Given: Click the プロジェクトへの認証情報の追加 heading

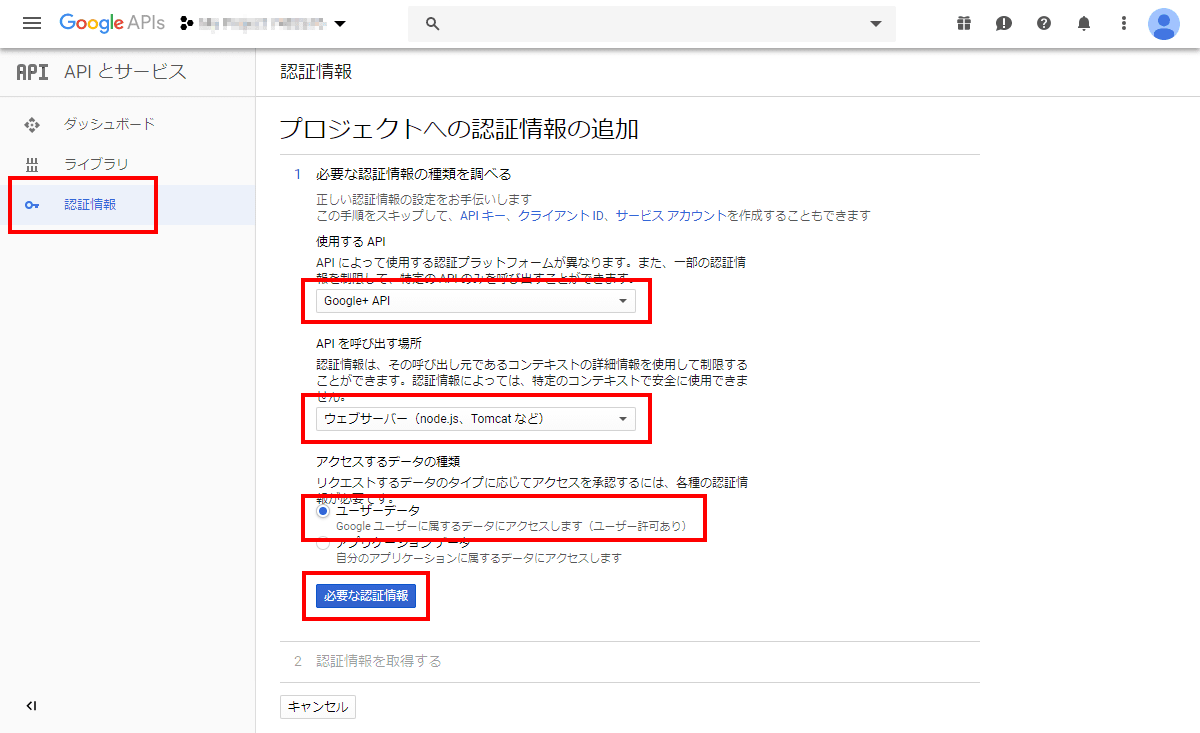Looking at the screenshot, I should pyautogui.click(x=459, y=129).
